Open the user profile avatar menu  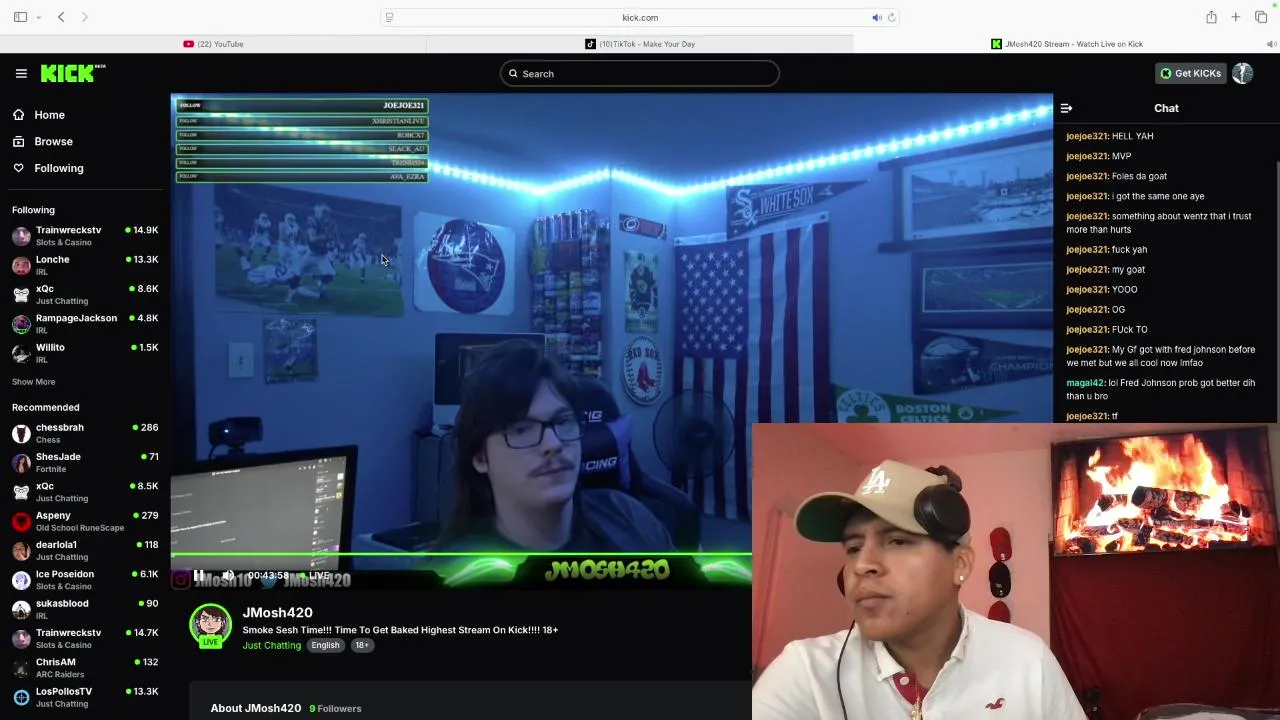tap(1242, 73)
